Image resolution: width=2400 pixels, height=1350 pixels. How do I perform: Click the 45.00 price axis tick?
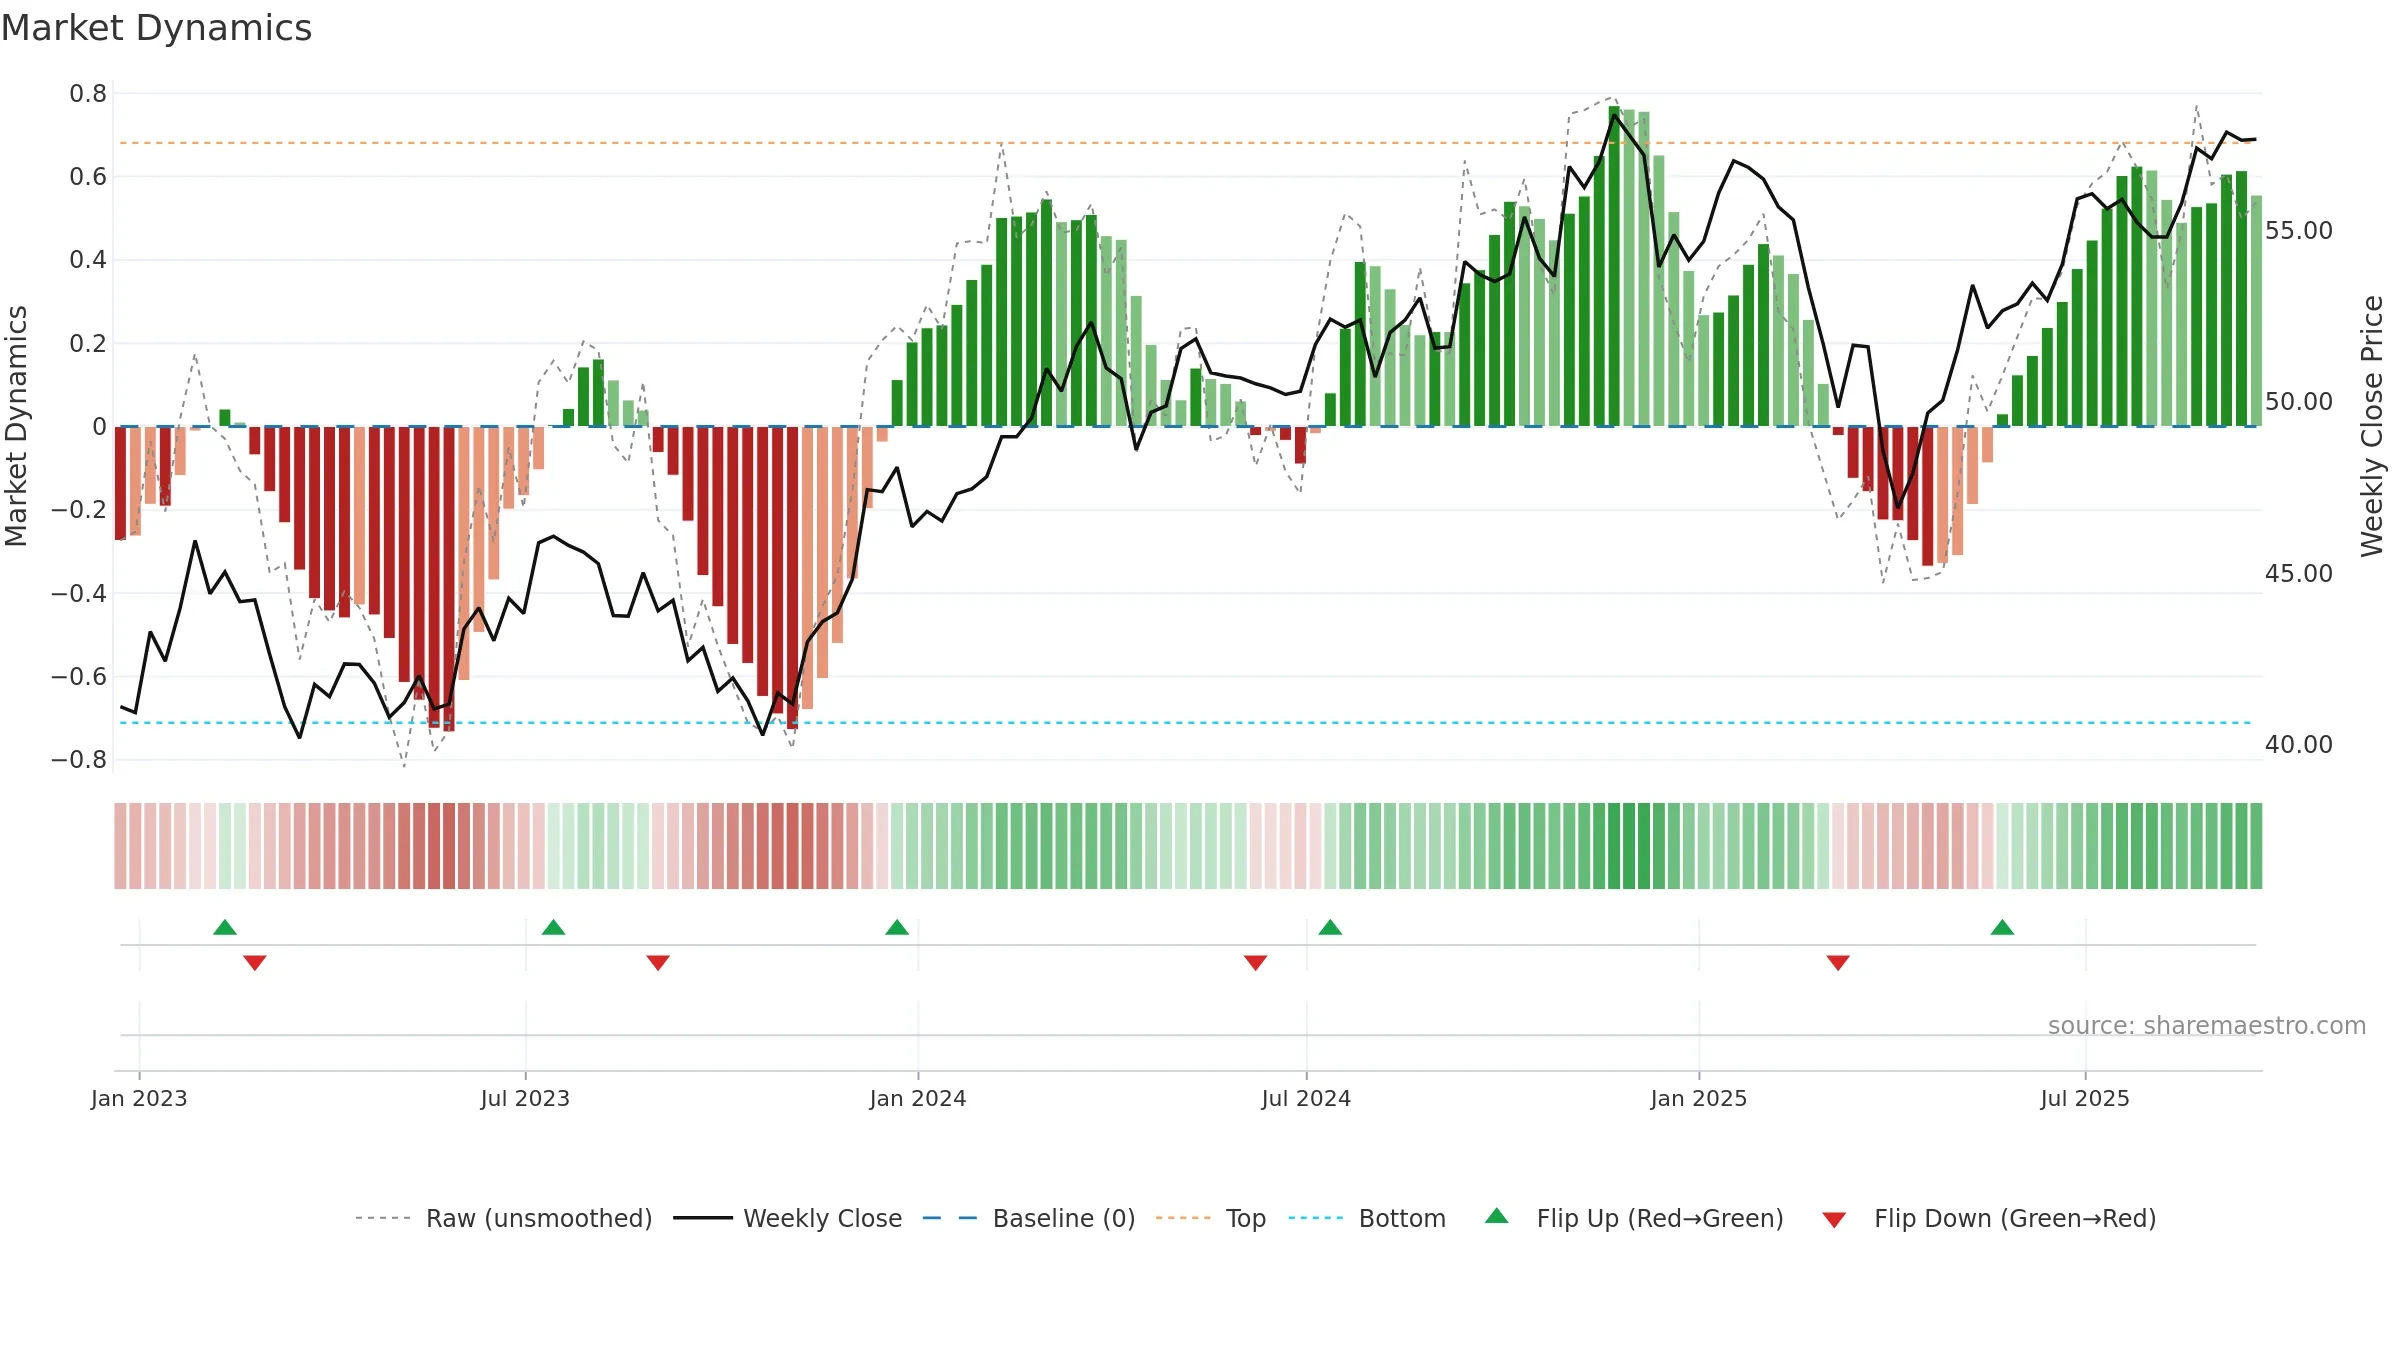pyautogui.click(x=2299, y=573)
